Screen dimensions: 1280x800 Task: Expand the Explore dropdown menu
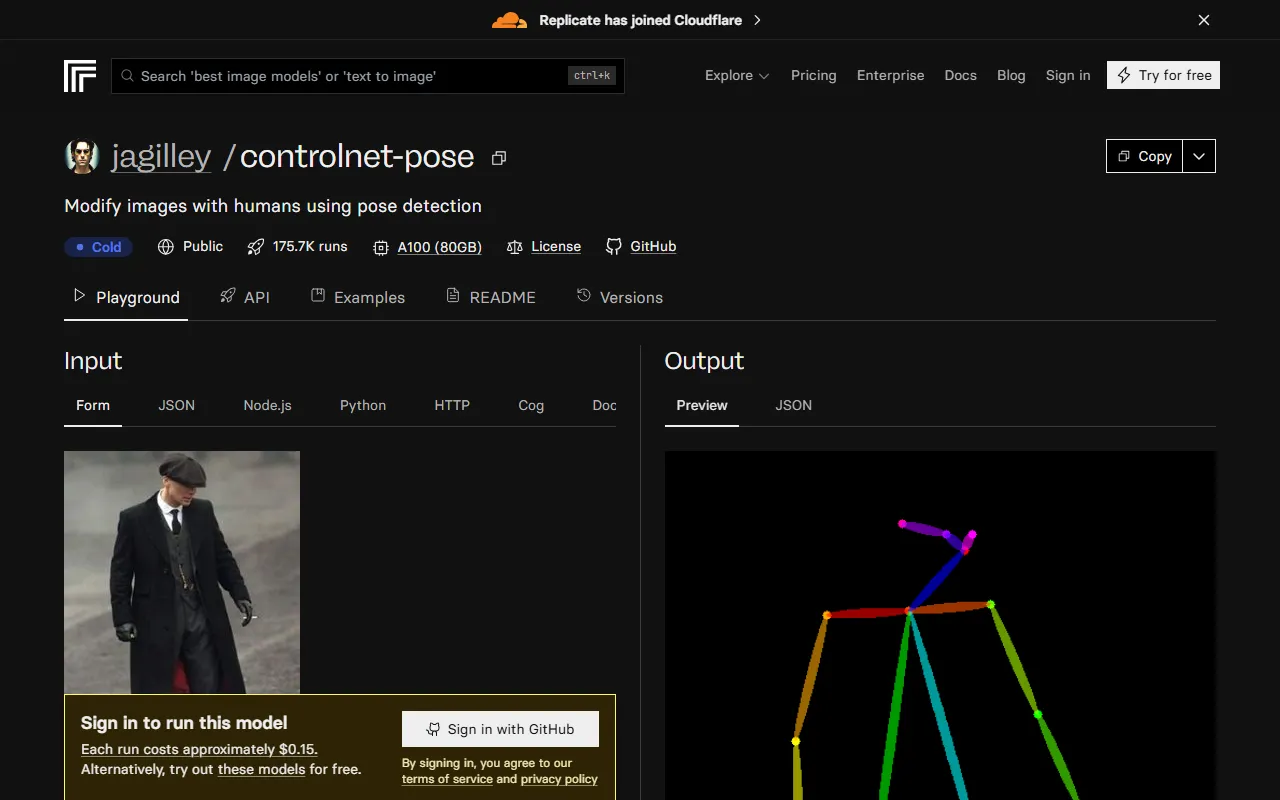pyautogui.click(x=737, y=76)
